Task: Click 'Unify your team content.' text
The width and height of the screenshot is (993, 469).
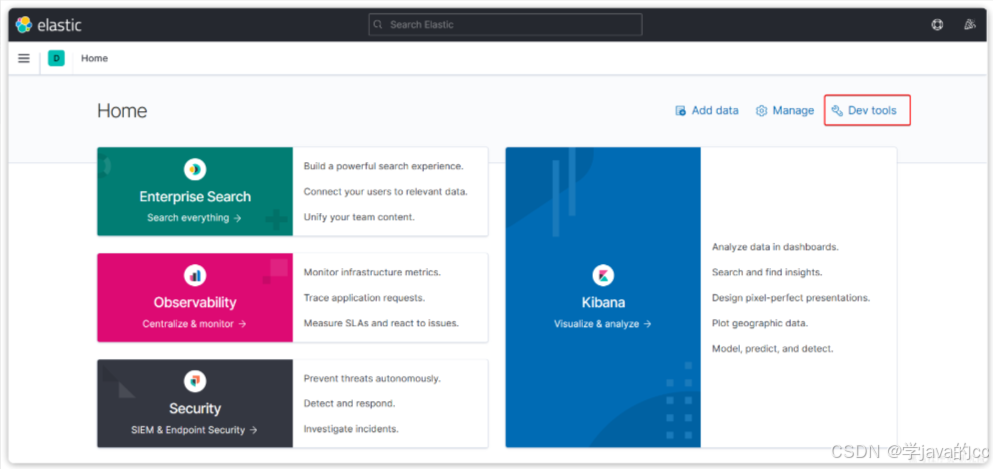Action: 359,217
